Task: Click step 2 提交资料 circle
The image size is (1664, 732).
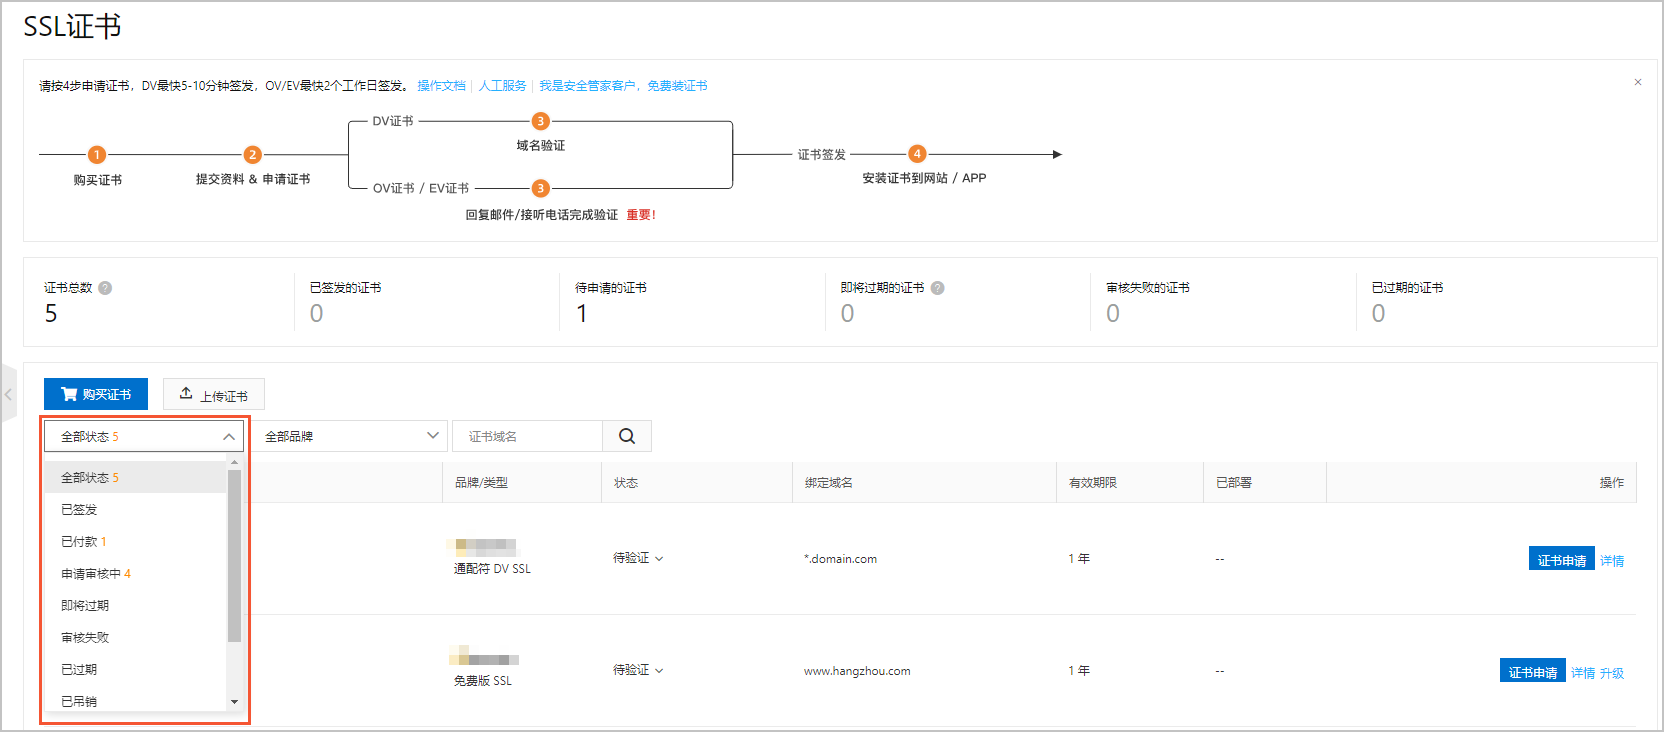Action: 252,154
